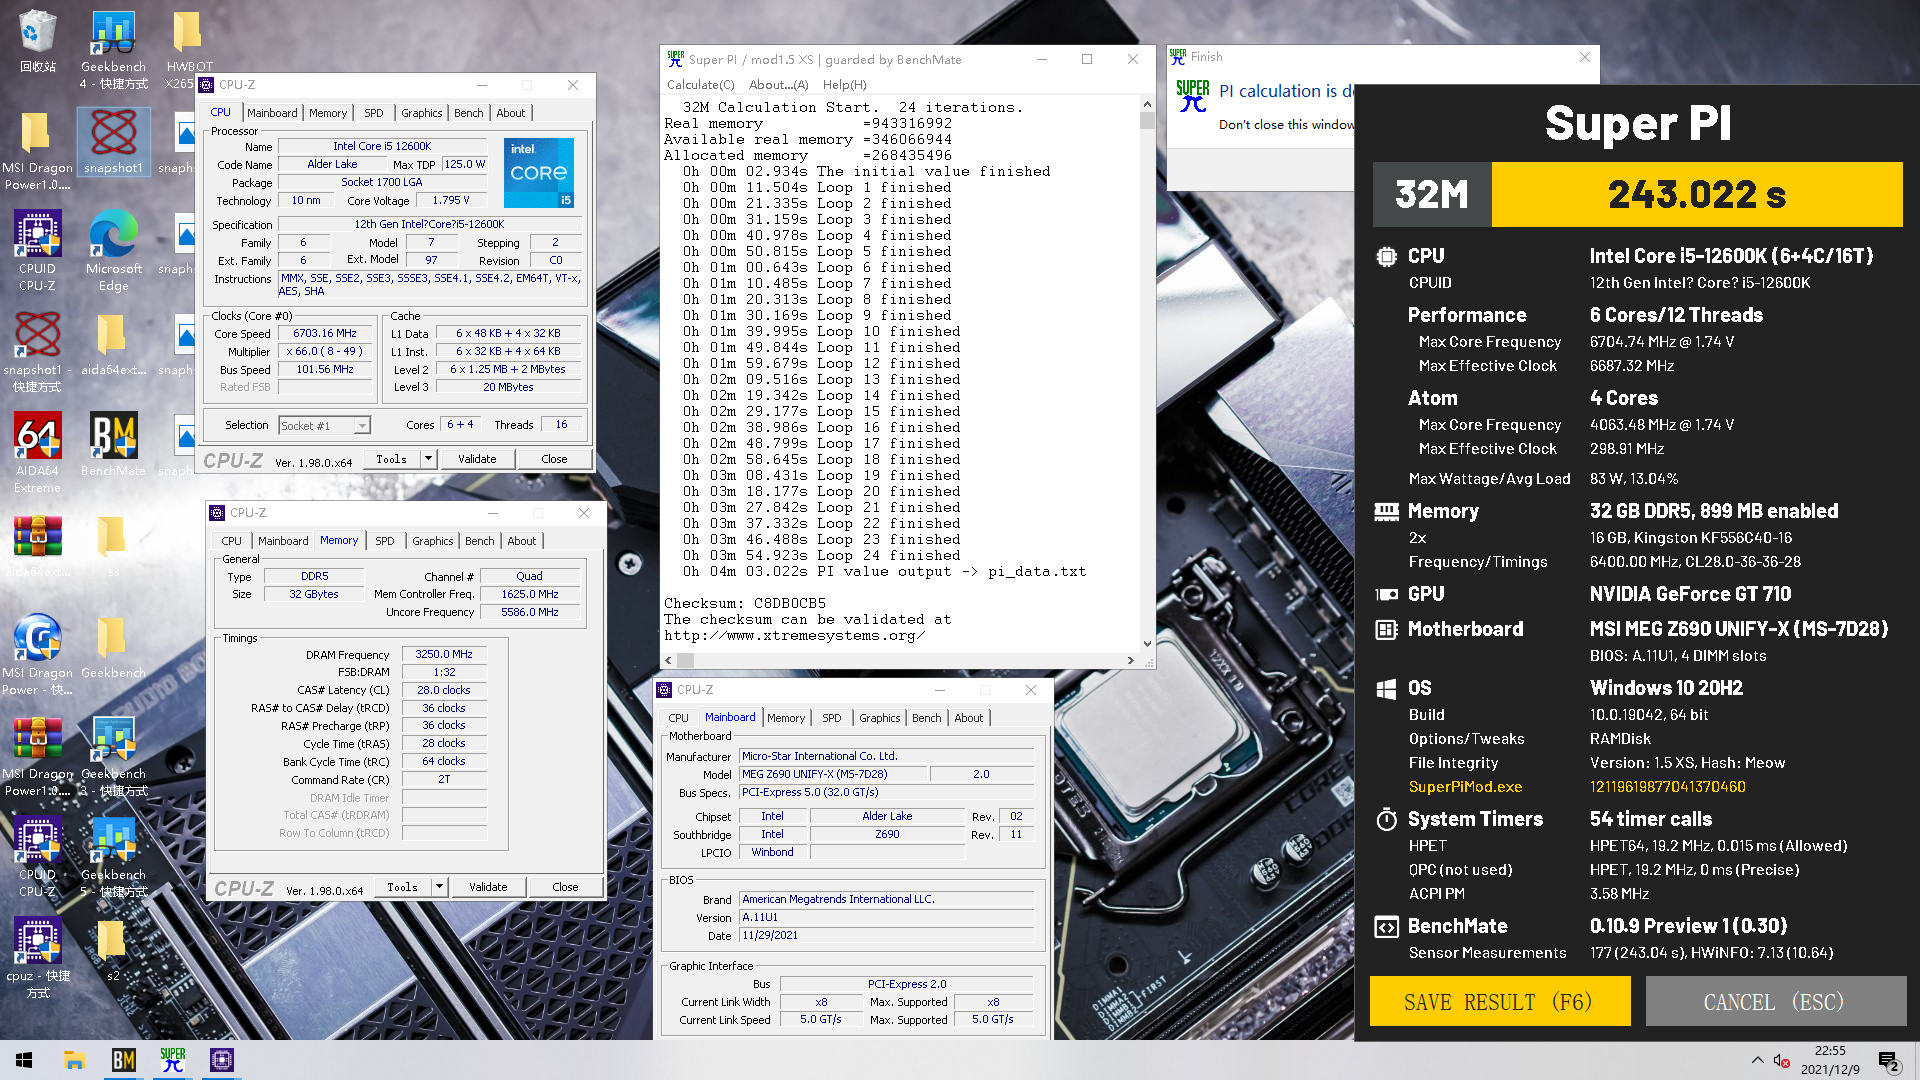This screenshot has width=1920, height=1080.
Task: Select the snapshot1 desktop icon
Action: pyautogui.click(x=113, y=141)
